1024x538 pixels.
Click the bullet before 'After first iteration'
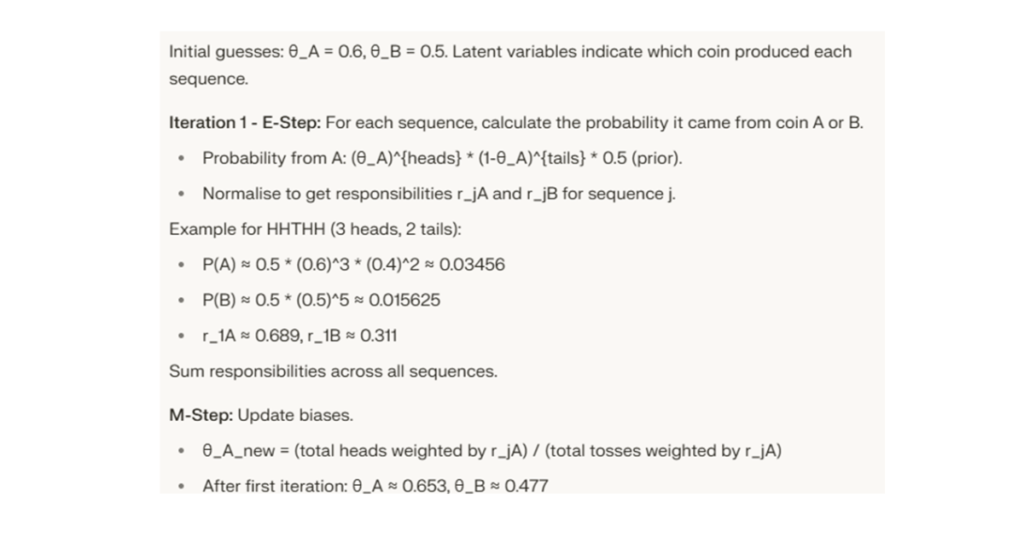click(181, 486)
